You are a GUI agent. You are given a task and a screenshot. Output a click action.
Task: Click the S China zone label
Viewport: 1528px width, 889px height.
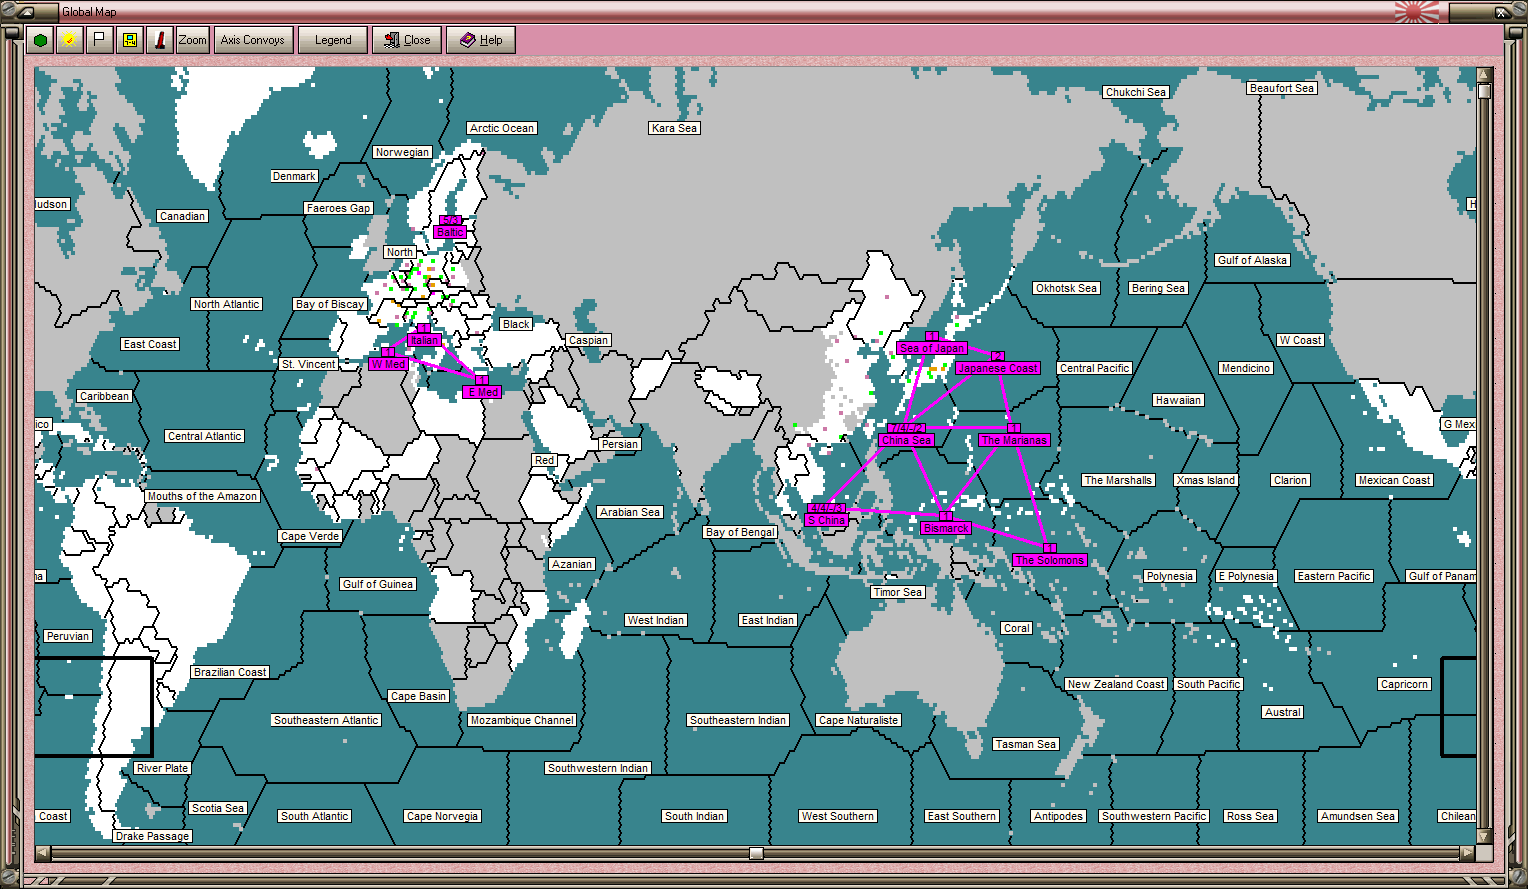827,520
